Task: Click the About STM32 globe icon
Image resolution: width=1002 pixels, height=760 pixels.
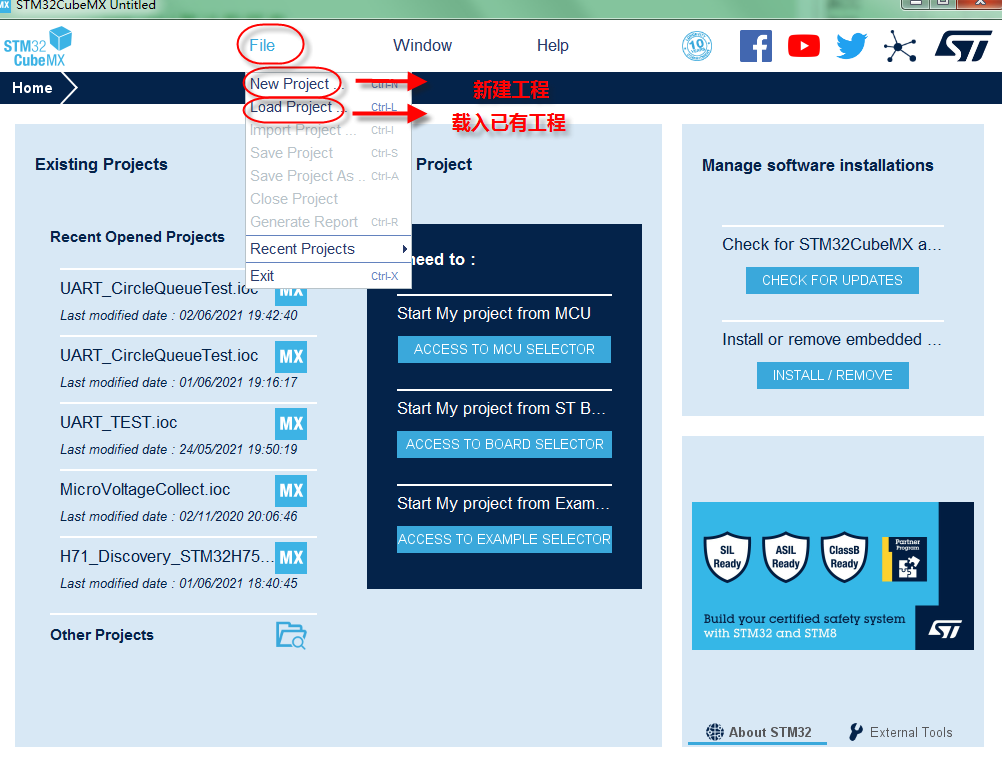Action: tap(714, 732)
